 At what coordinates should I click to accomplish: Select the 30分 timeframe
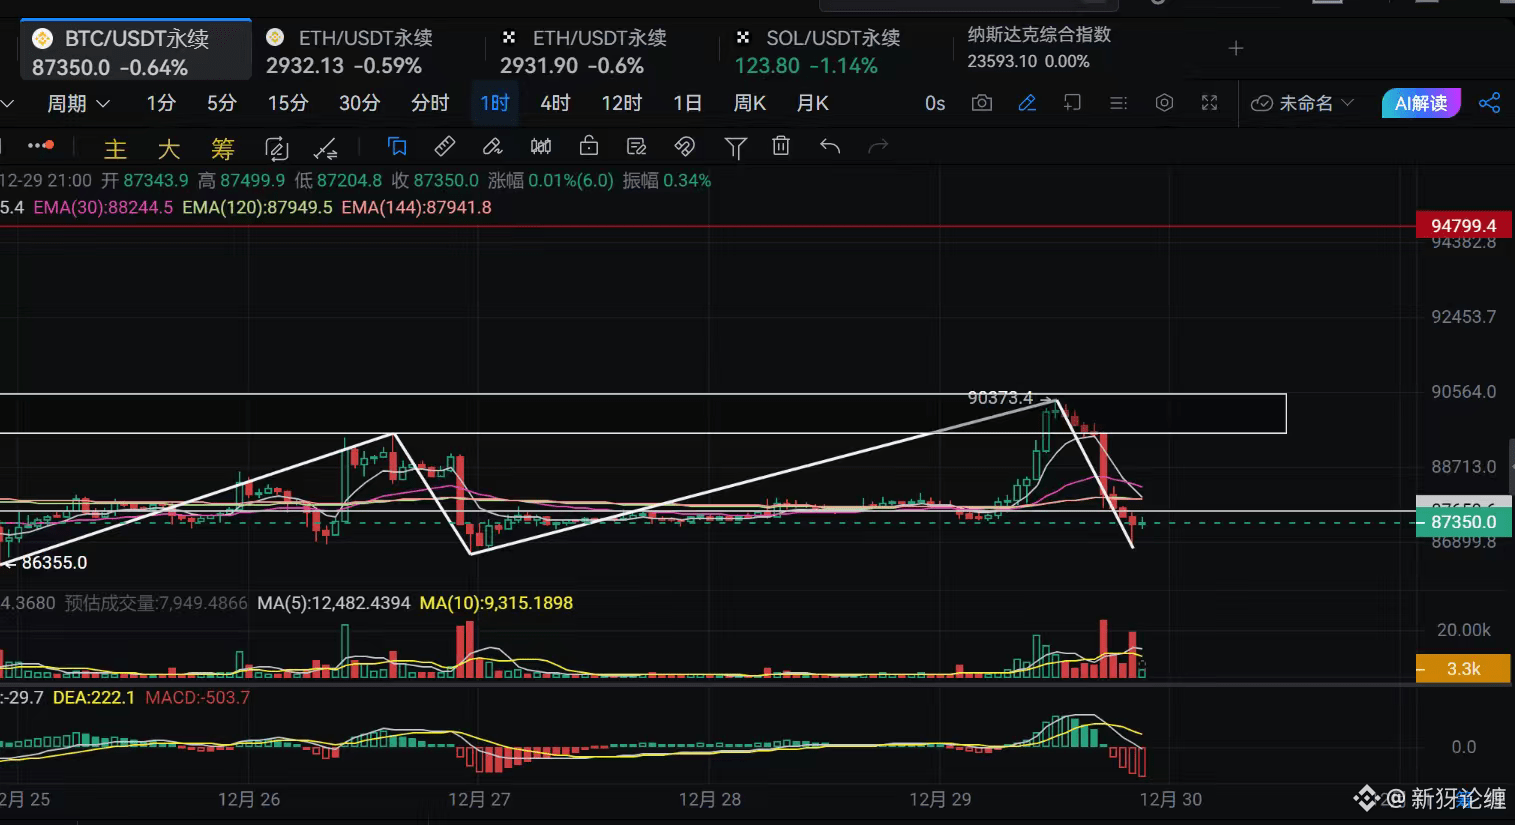359,103
